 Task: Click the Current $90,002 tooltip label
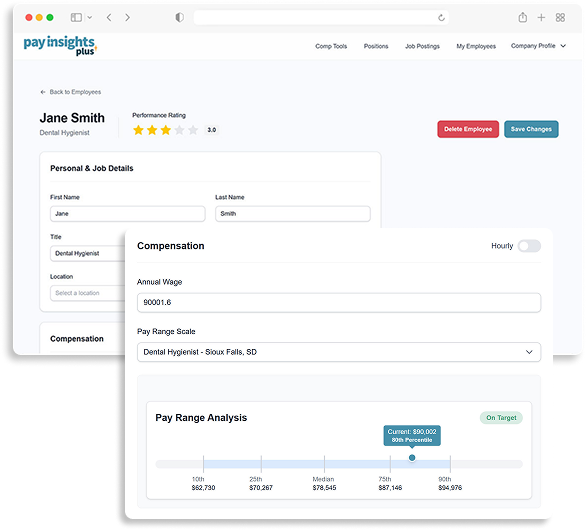pyautogui.click(x=412, y=435)
